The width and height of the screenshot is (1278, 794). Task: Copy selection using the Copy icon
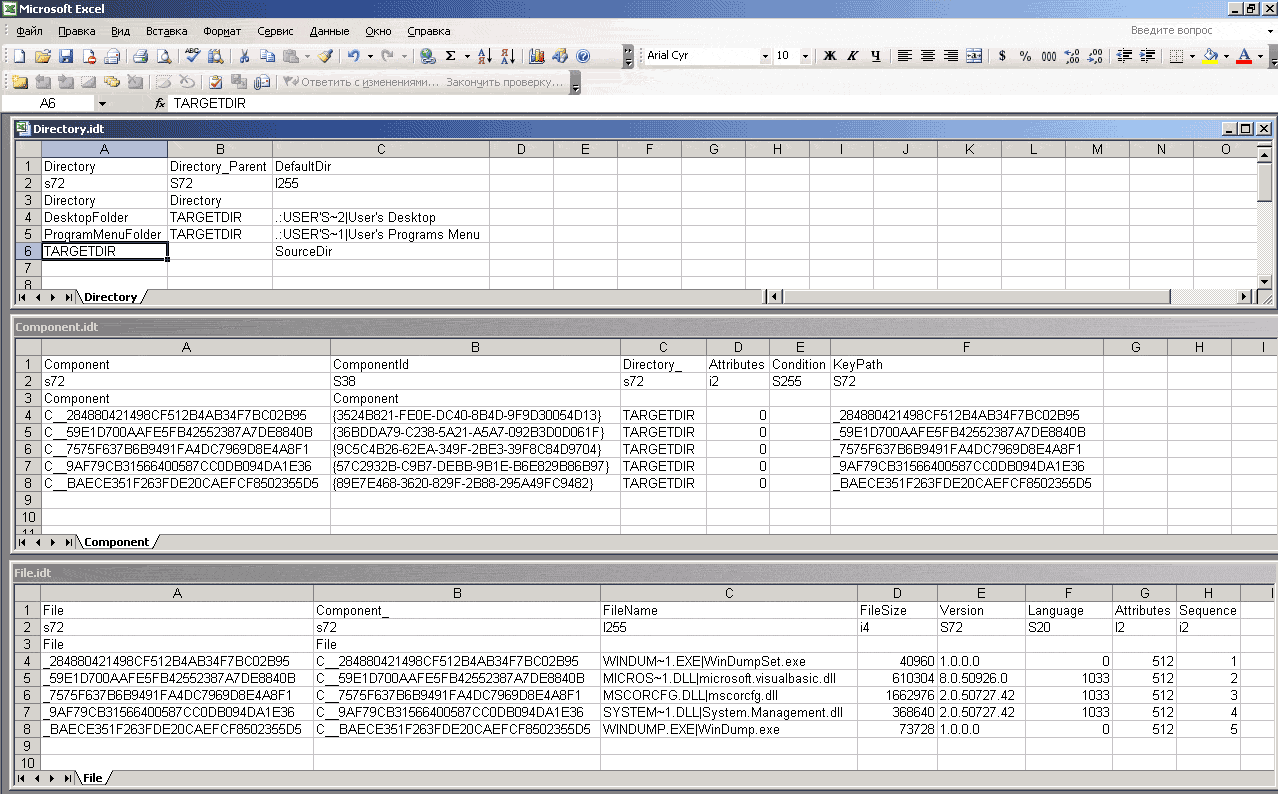tap(266, 57)
